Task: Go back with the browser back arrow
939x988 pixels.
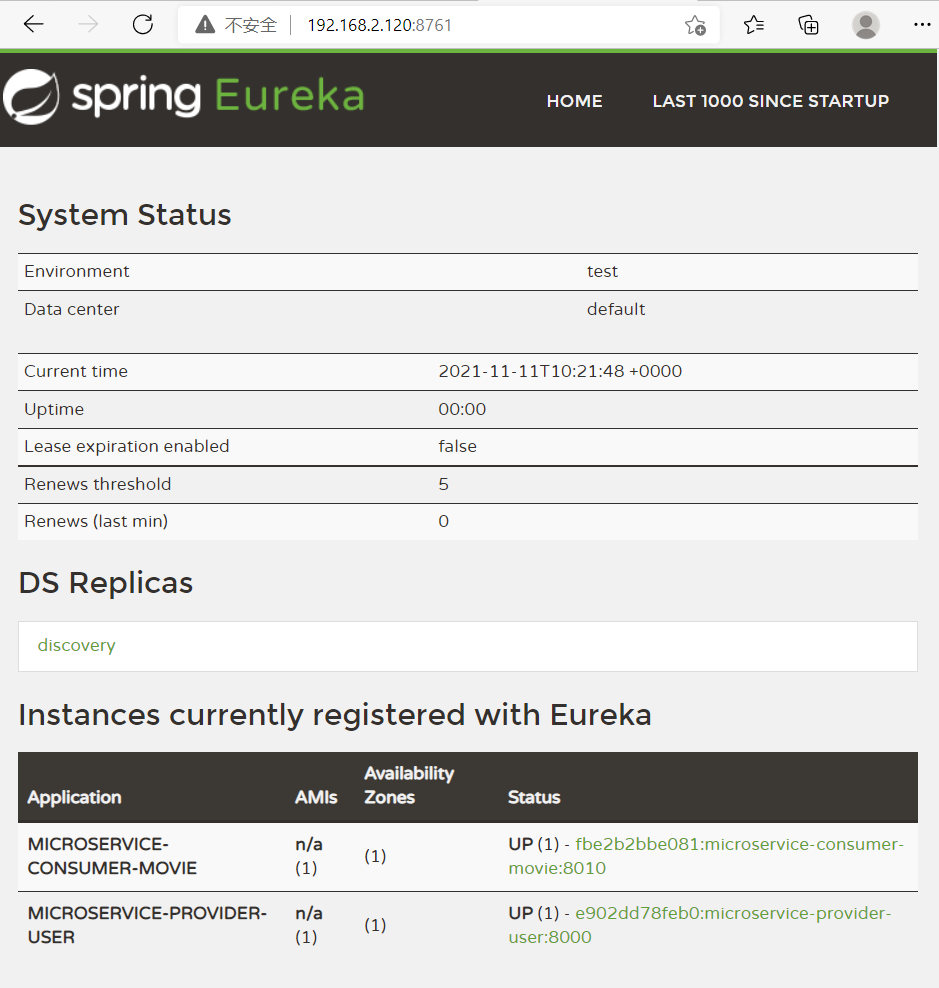Action: click(33, 25)
